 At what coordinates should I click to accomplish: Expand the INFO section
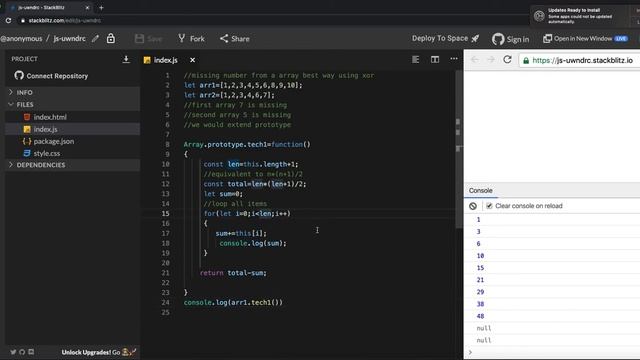tap(72, 93)
